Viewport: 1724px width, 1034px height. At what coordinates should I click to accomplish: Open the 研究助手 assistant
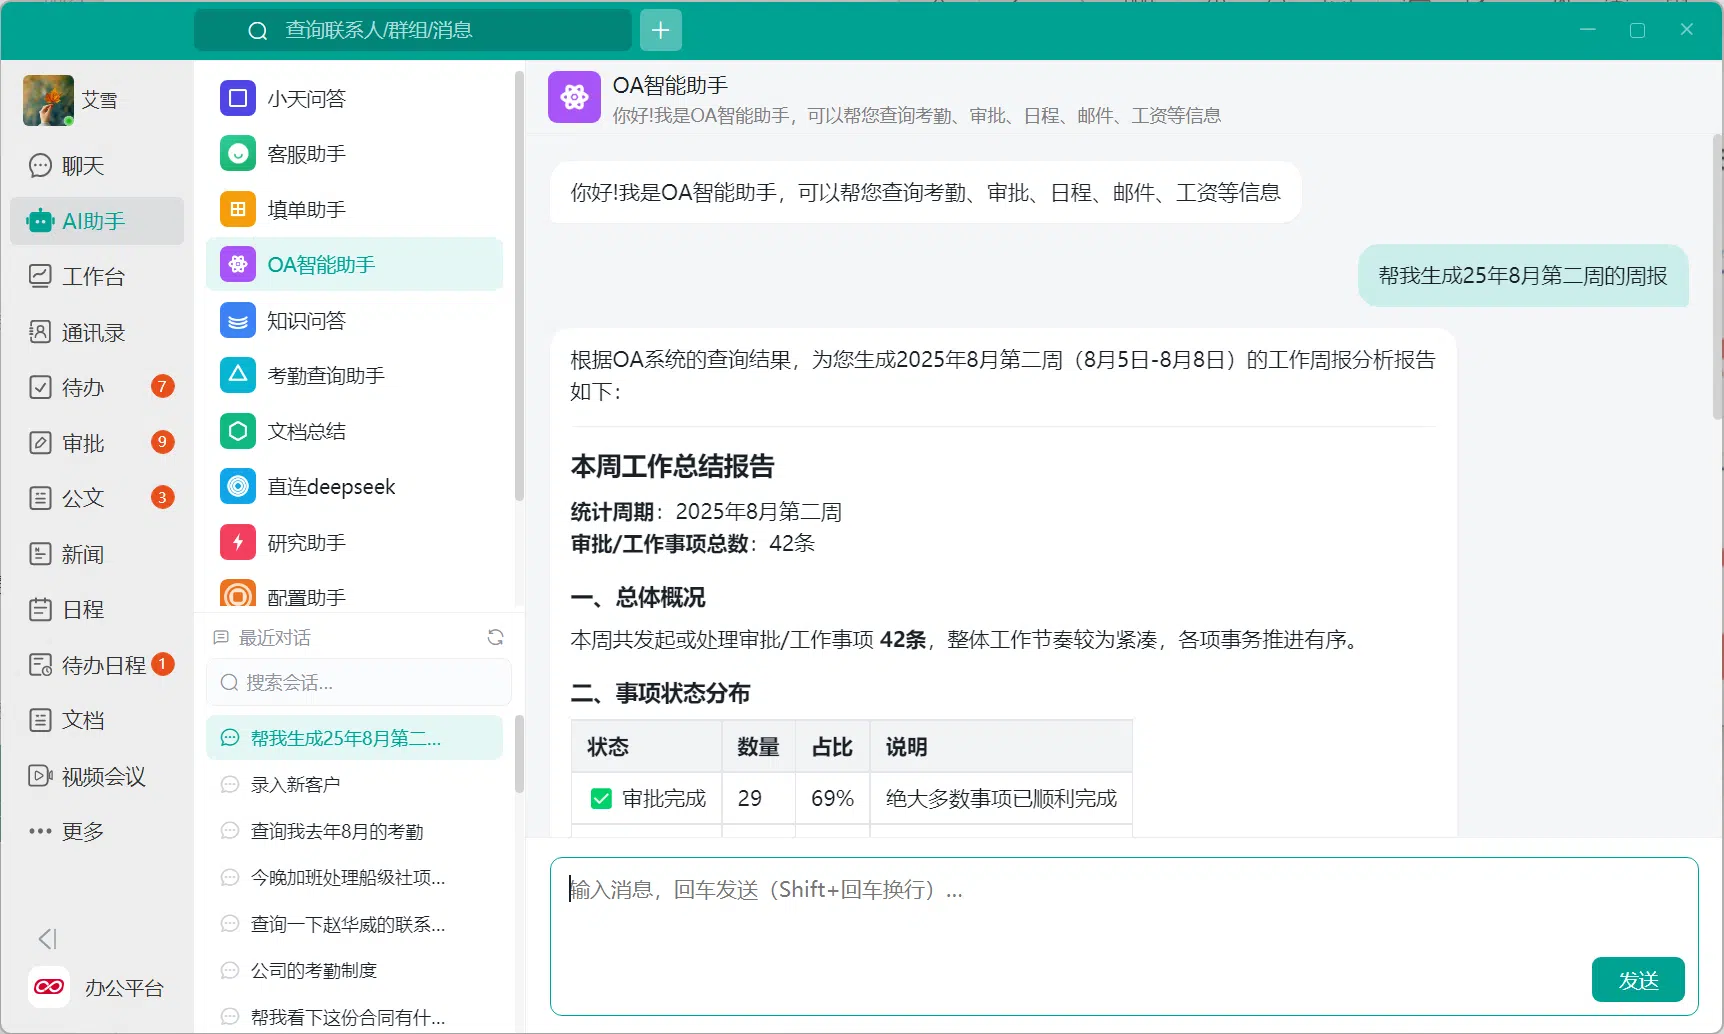(354, 542)
